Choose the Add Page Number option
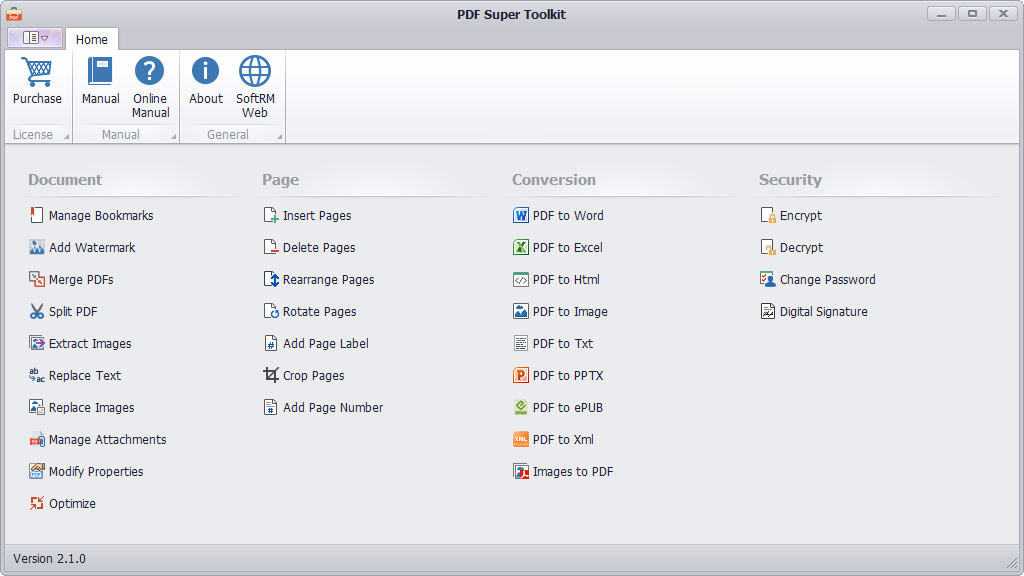The height and width of the screenshot is (576, 1024). (332, 408)
